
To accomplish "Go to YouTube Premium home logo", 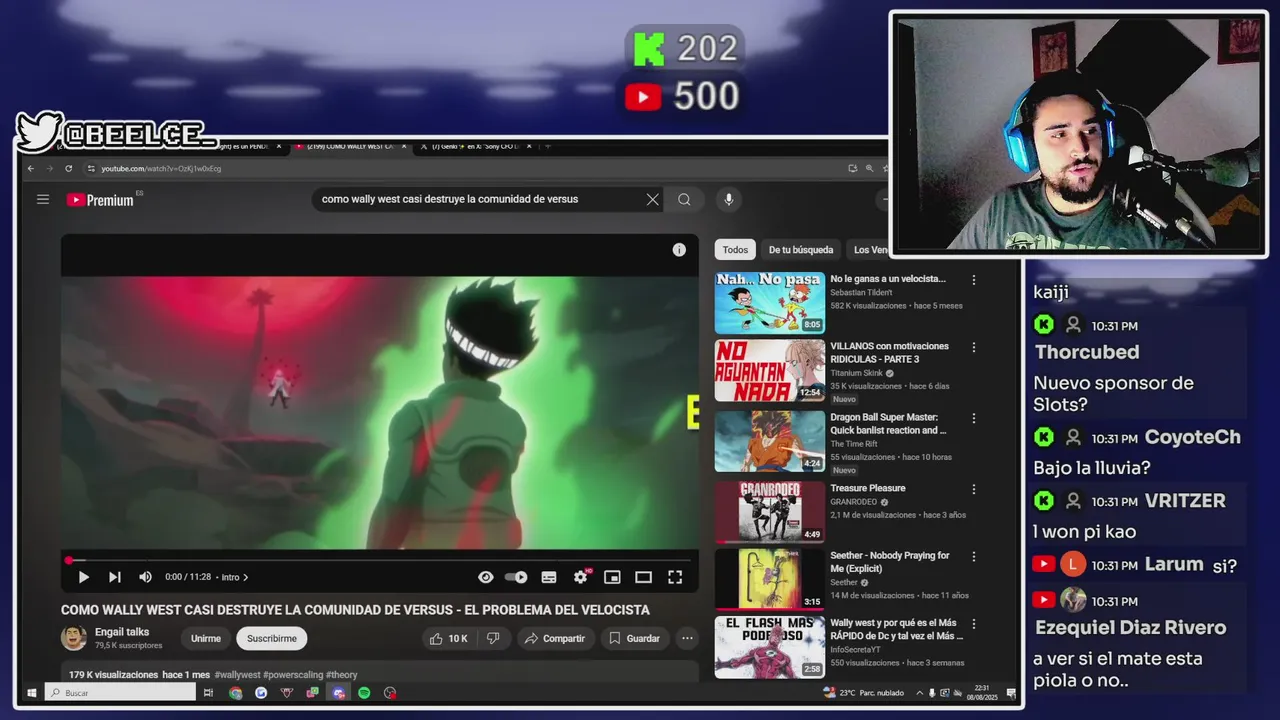I will (100, 200).
